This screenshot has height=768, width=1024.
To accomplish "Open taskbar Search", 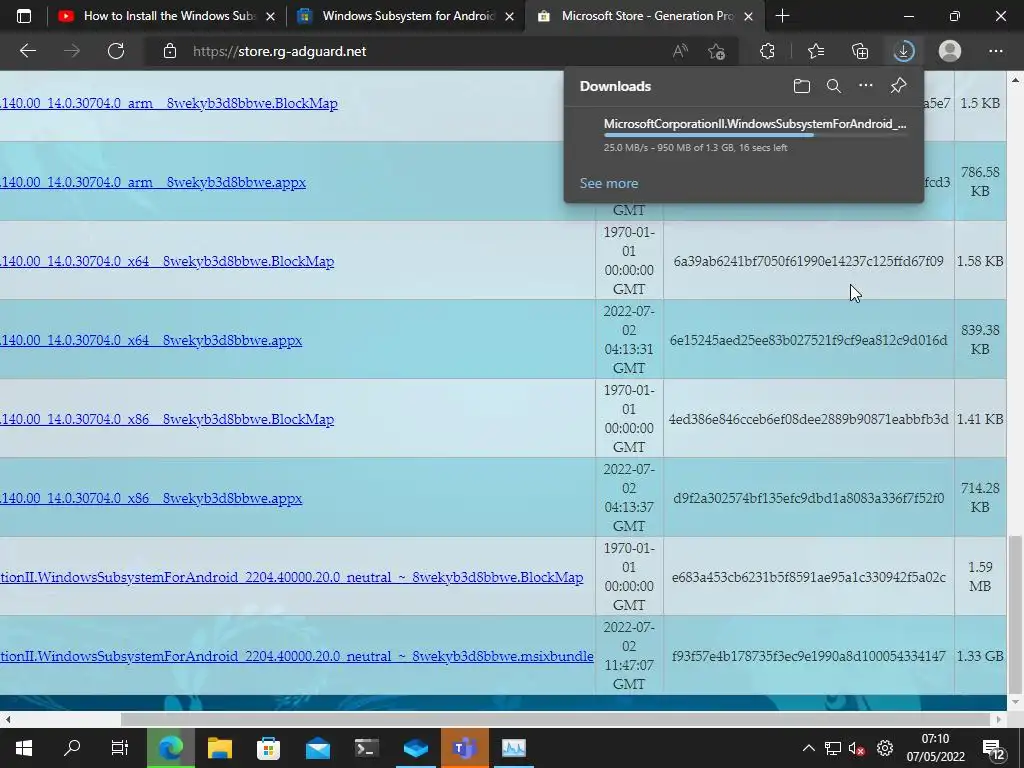I will (72, 748).
